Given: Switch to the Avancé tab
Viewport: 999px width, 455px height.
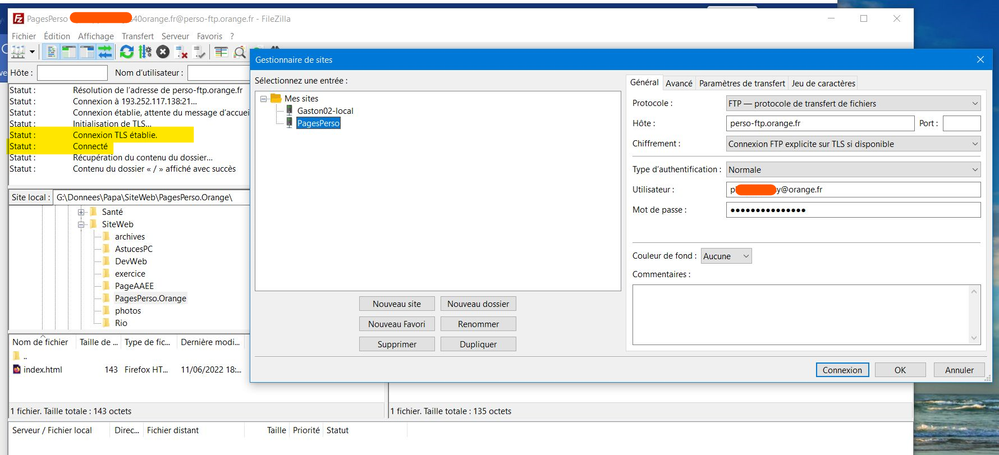Looking at the screenshot, I should click(x=679, y=83).
